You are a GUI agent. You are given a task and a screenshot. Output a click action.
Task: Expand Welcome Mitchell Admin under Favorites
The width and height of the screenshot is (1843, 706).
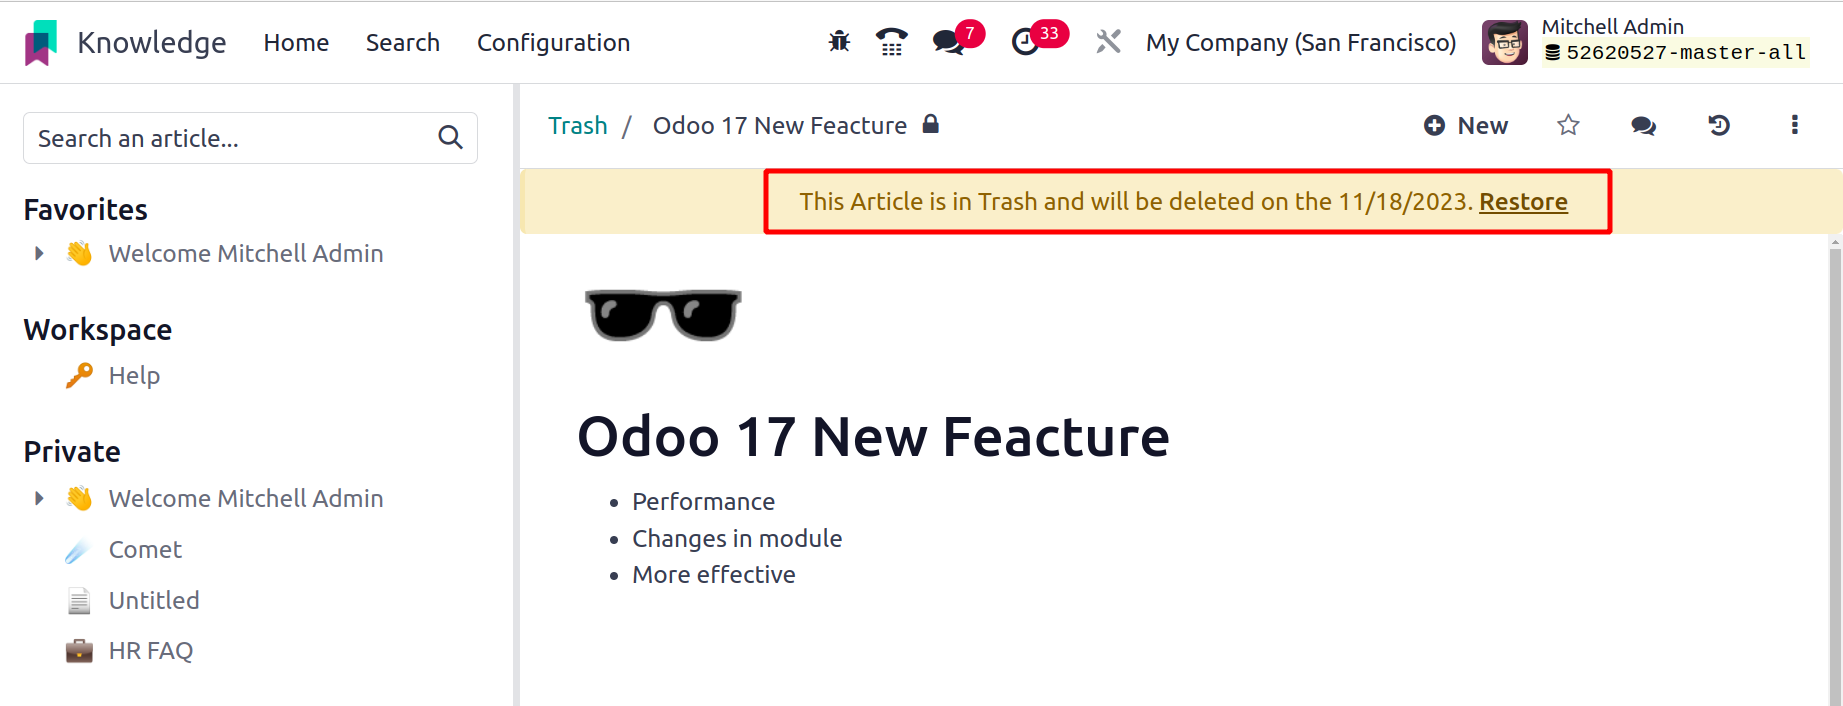coord(39,254)
